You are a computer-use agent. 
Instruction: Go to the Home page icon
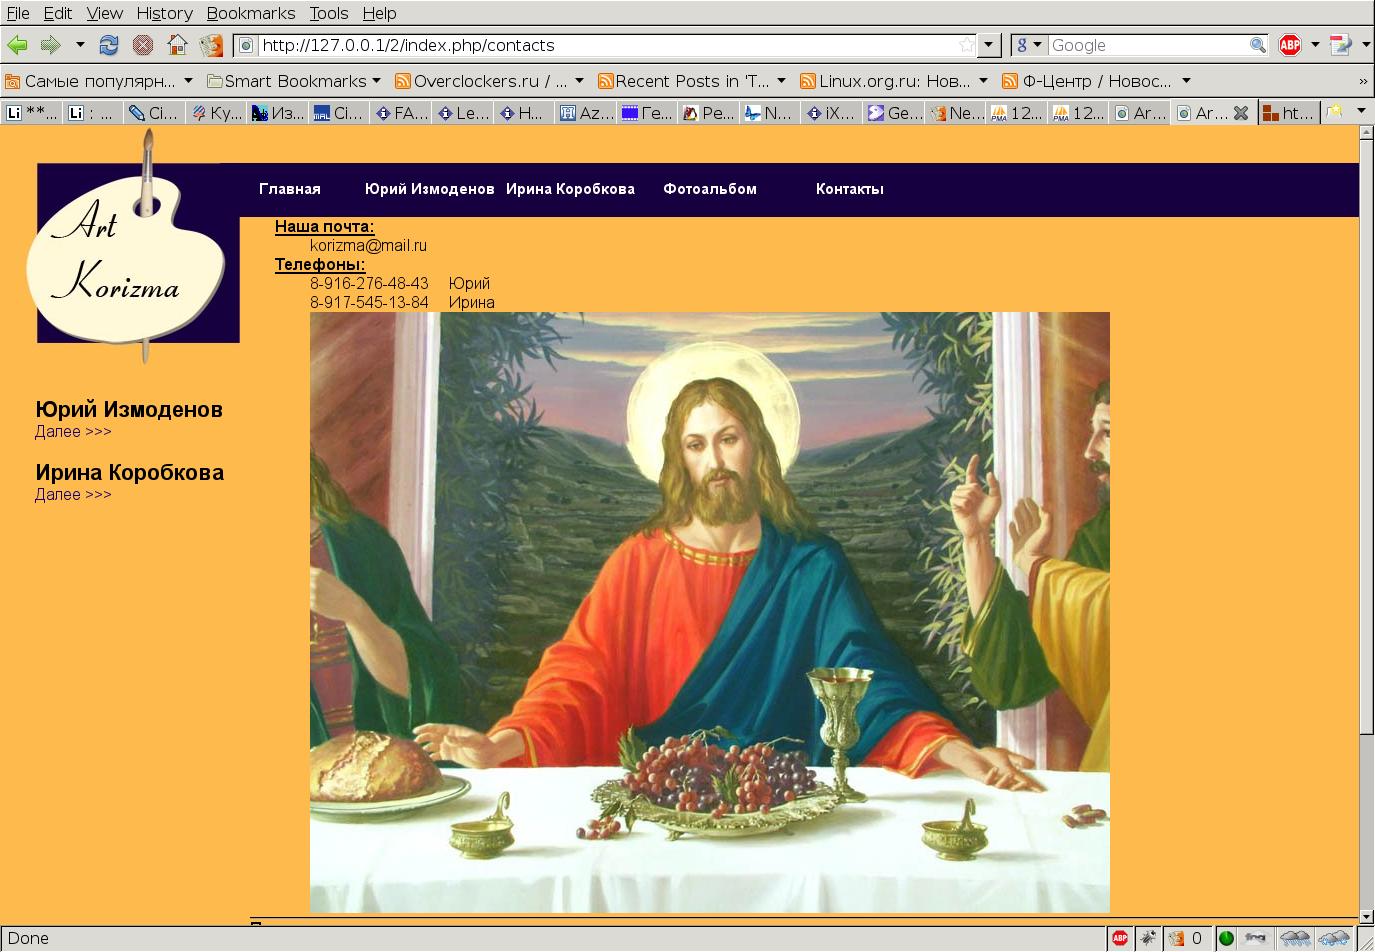pos(177,45)
